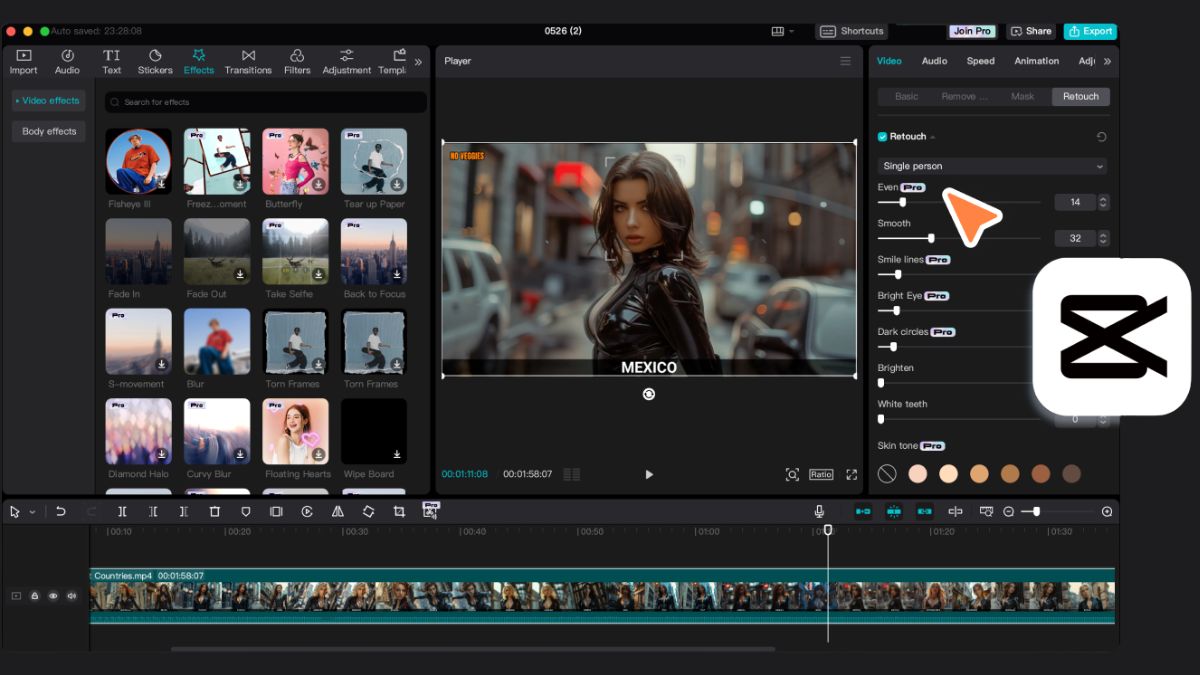The image size is (1200, 675).
Task: Click the rotate handle below the video preview
Action: click(648, 394)
